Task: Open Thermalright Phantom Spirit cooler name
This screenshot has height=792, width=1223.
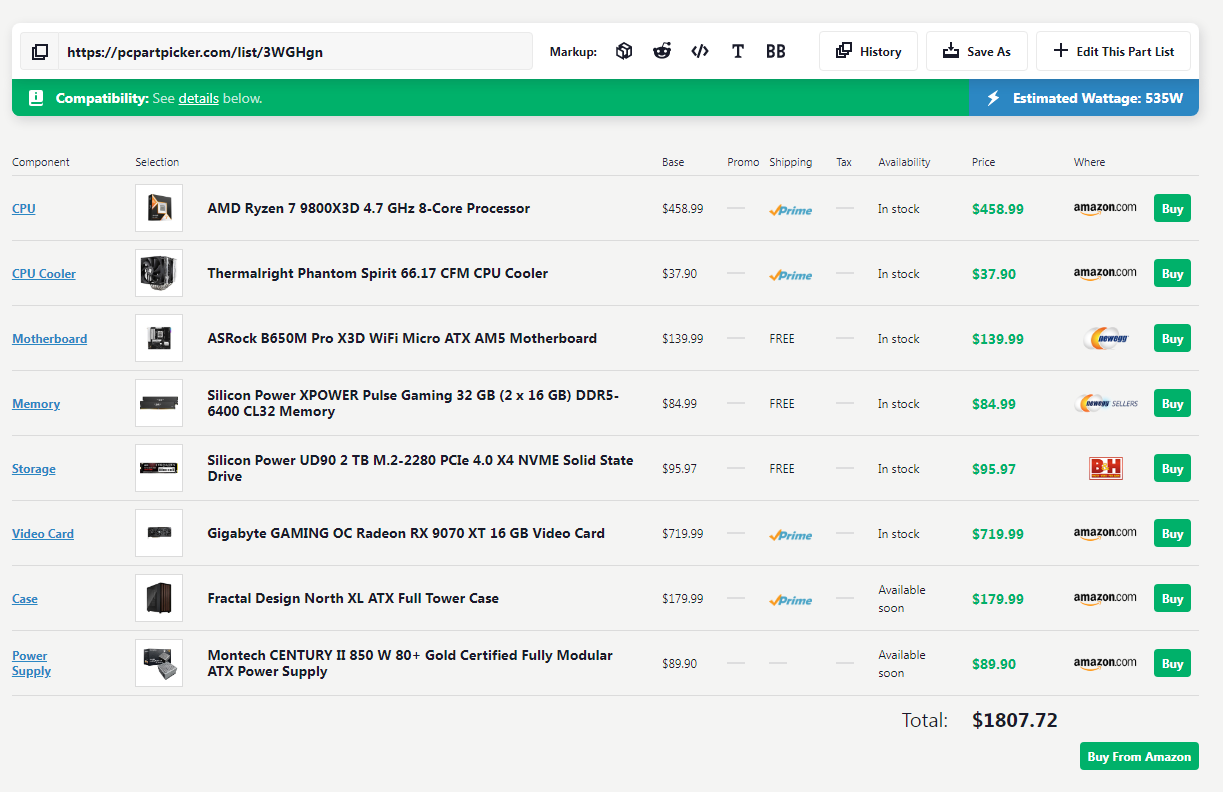Action: point(378,273)
